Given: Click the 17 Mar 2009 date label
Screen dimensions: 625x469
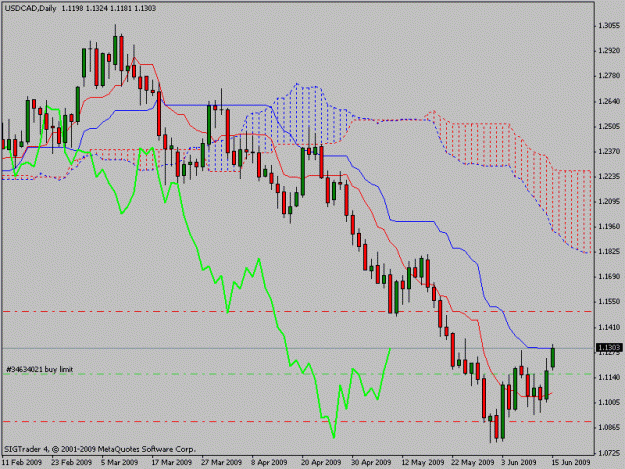Looking at the screenshot, I should coord(172,462).
